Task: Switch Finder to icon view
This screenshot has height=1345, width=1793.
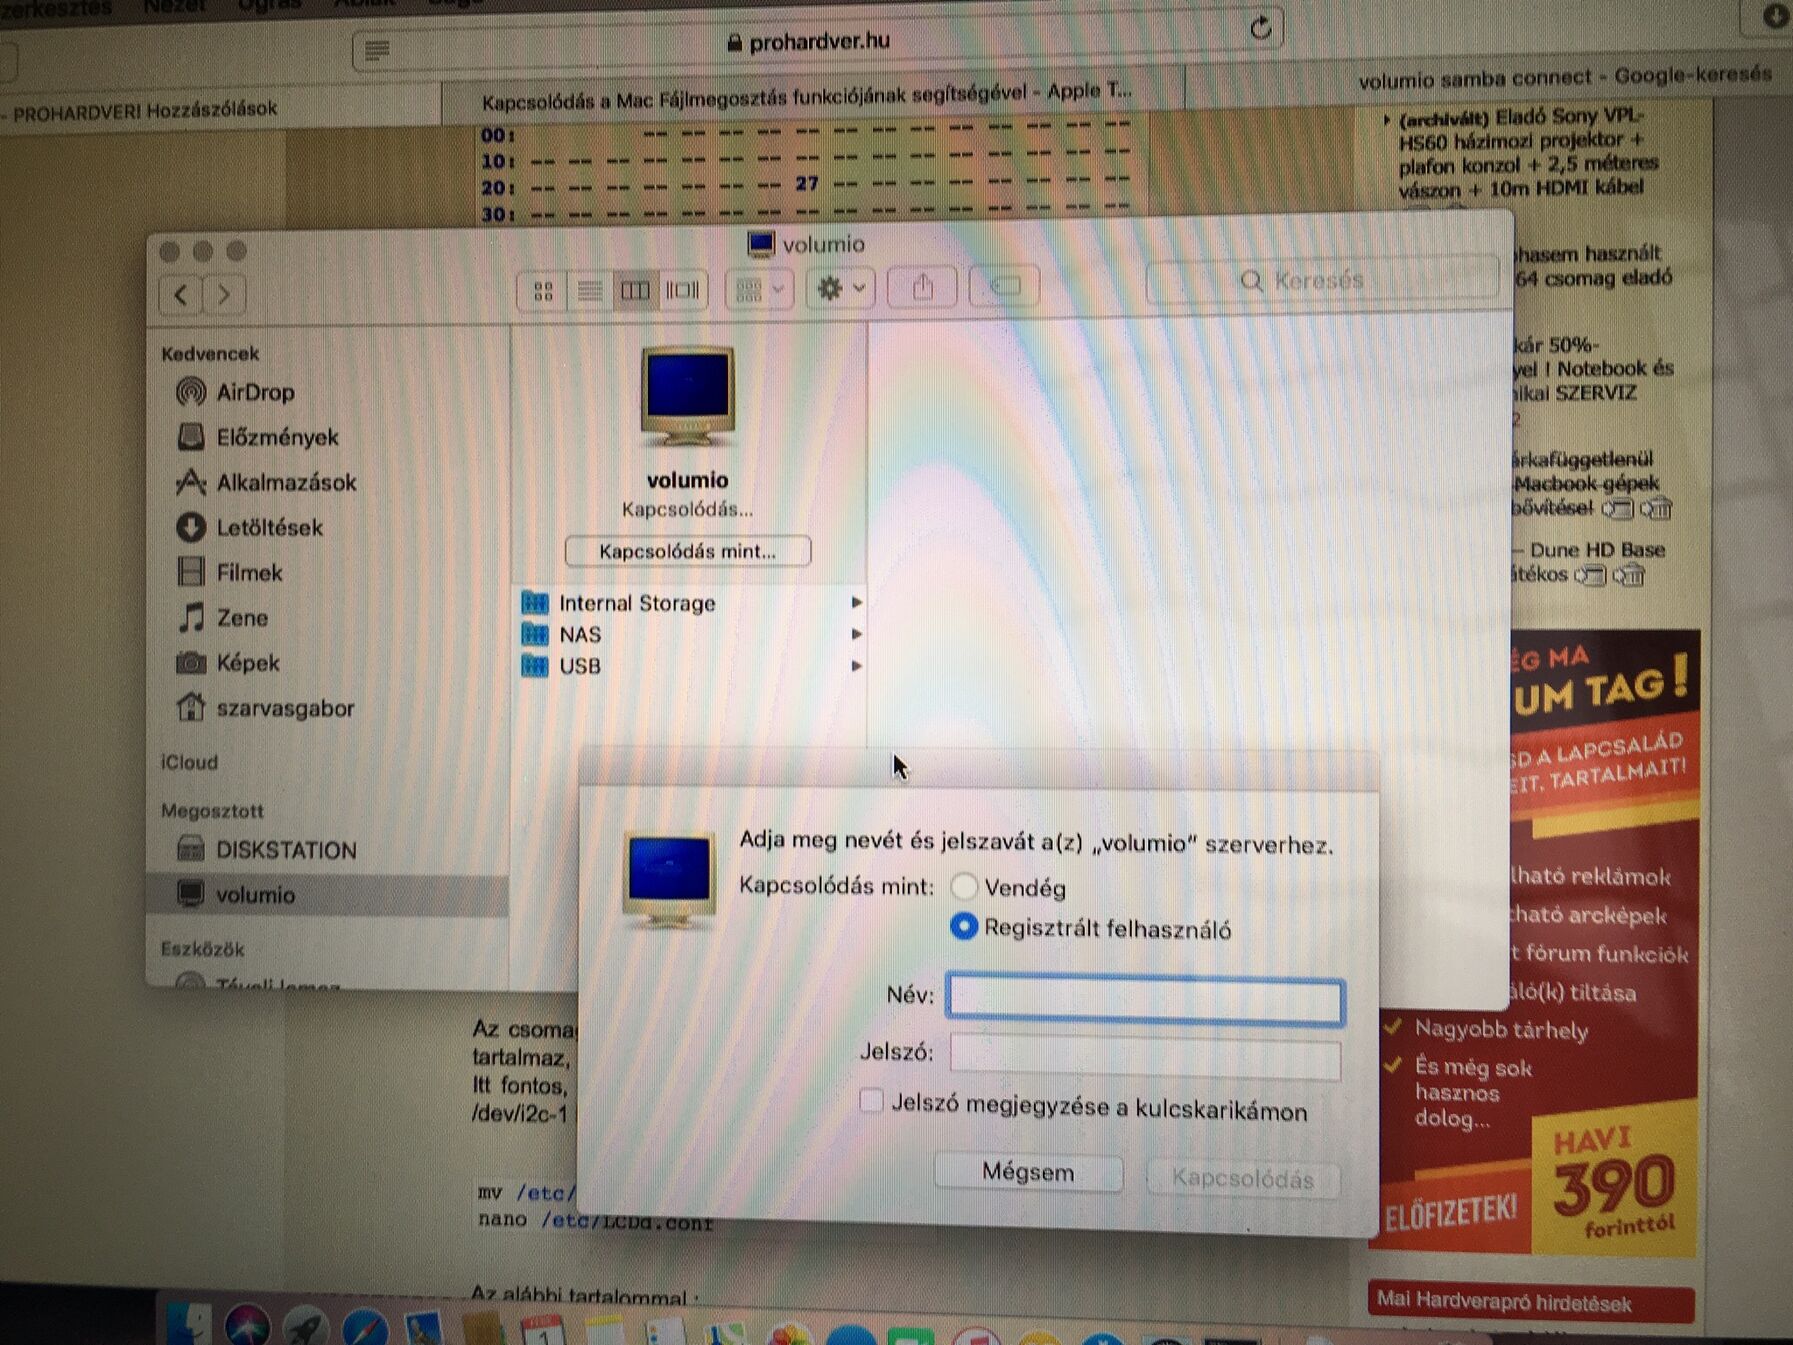Action: [x=543, y=291]
